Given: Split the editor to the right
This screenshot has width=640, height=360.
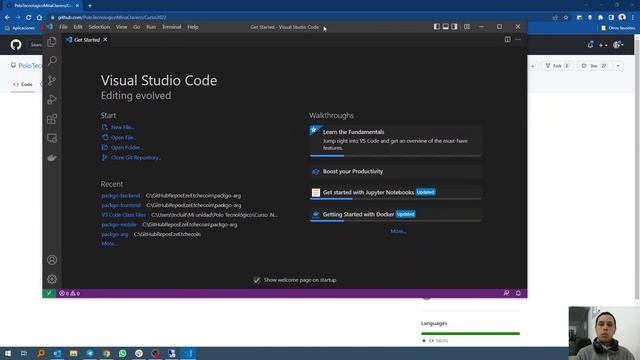Looking at the screenshot, I should pos(507,40).
